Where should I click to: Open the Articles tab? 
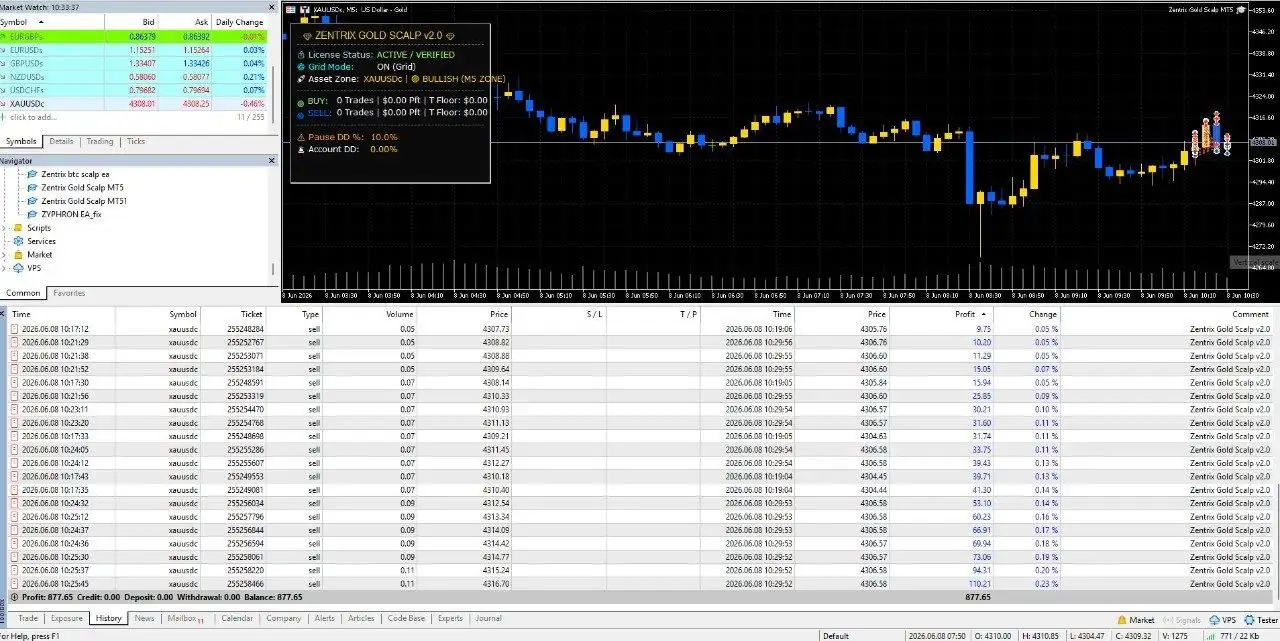(x=361, y=618)
